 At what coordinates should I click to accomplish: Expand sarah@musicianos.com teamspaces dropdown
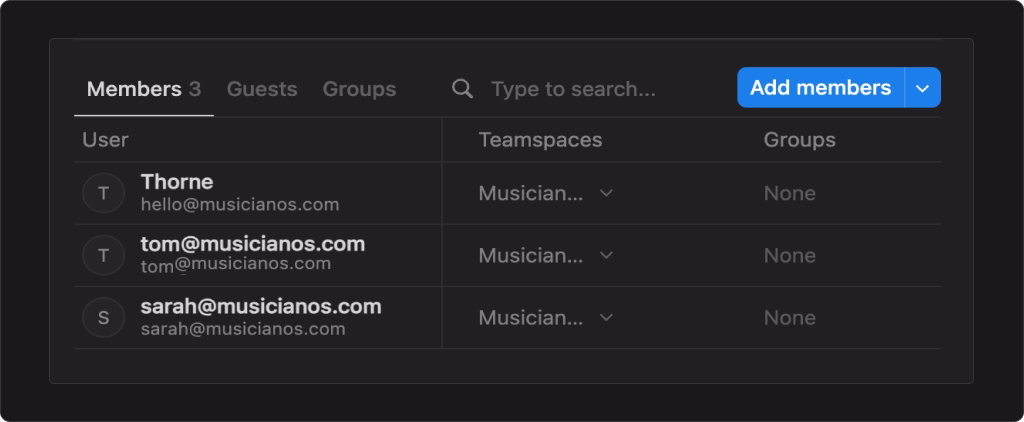pyautogui.click(x=607, y=317)
